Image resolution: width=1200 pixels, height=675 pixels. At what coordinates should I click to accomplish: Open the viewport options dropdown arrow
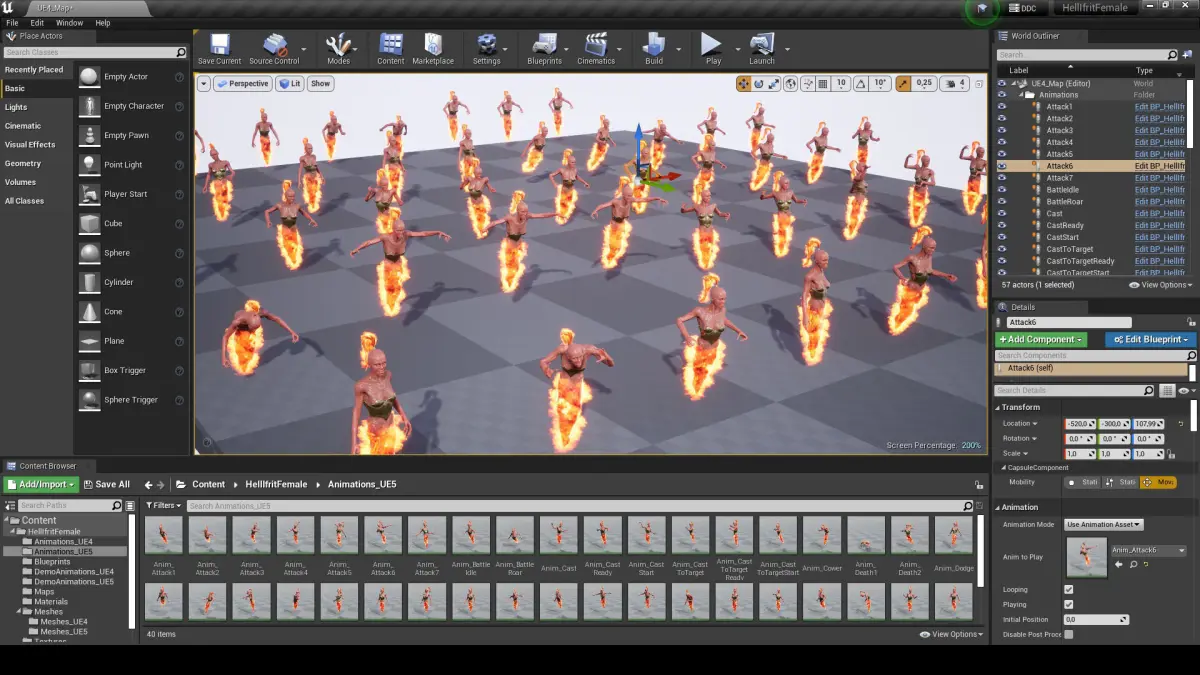204,84
